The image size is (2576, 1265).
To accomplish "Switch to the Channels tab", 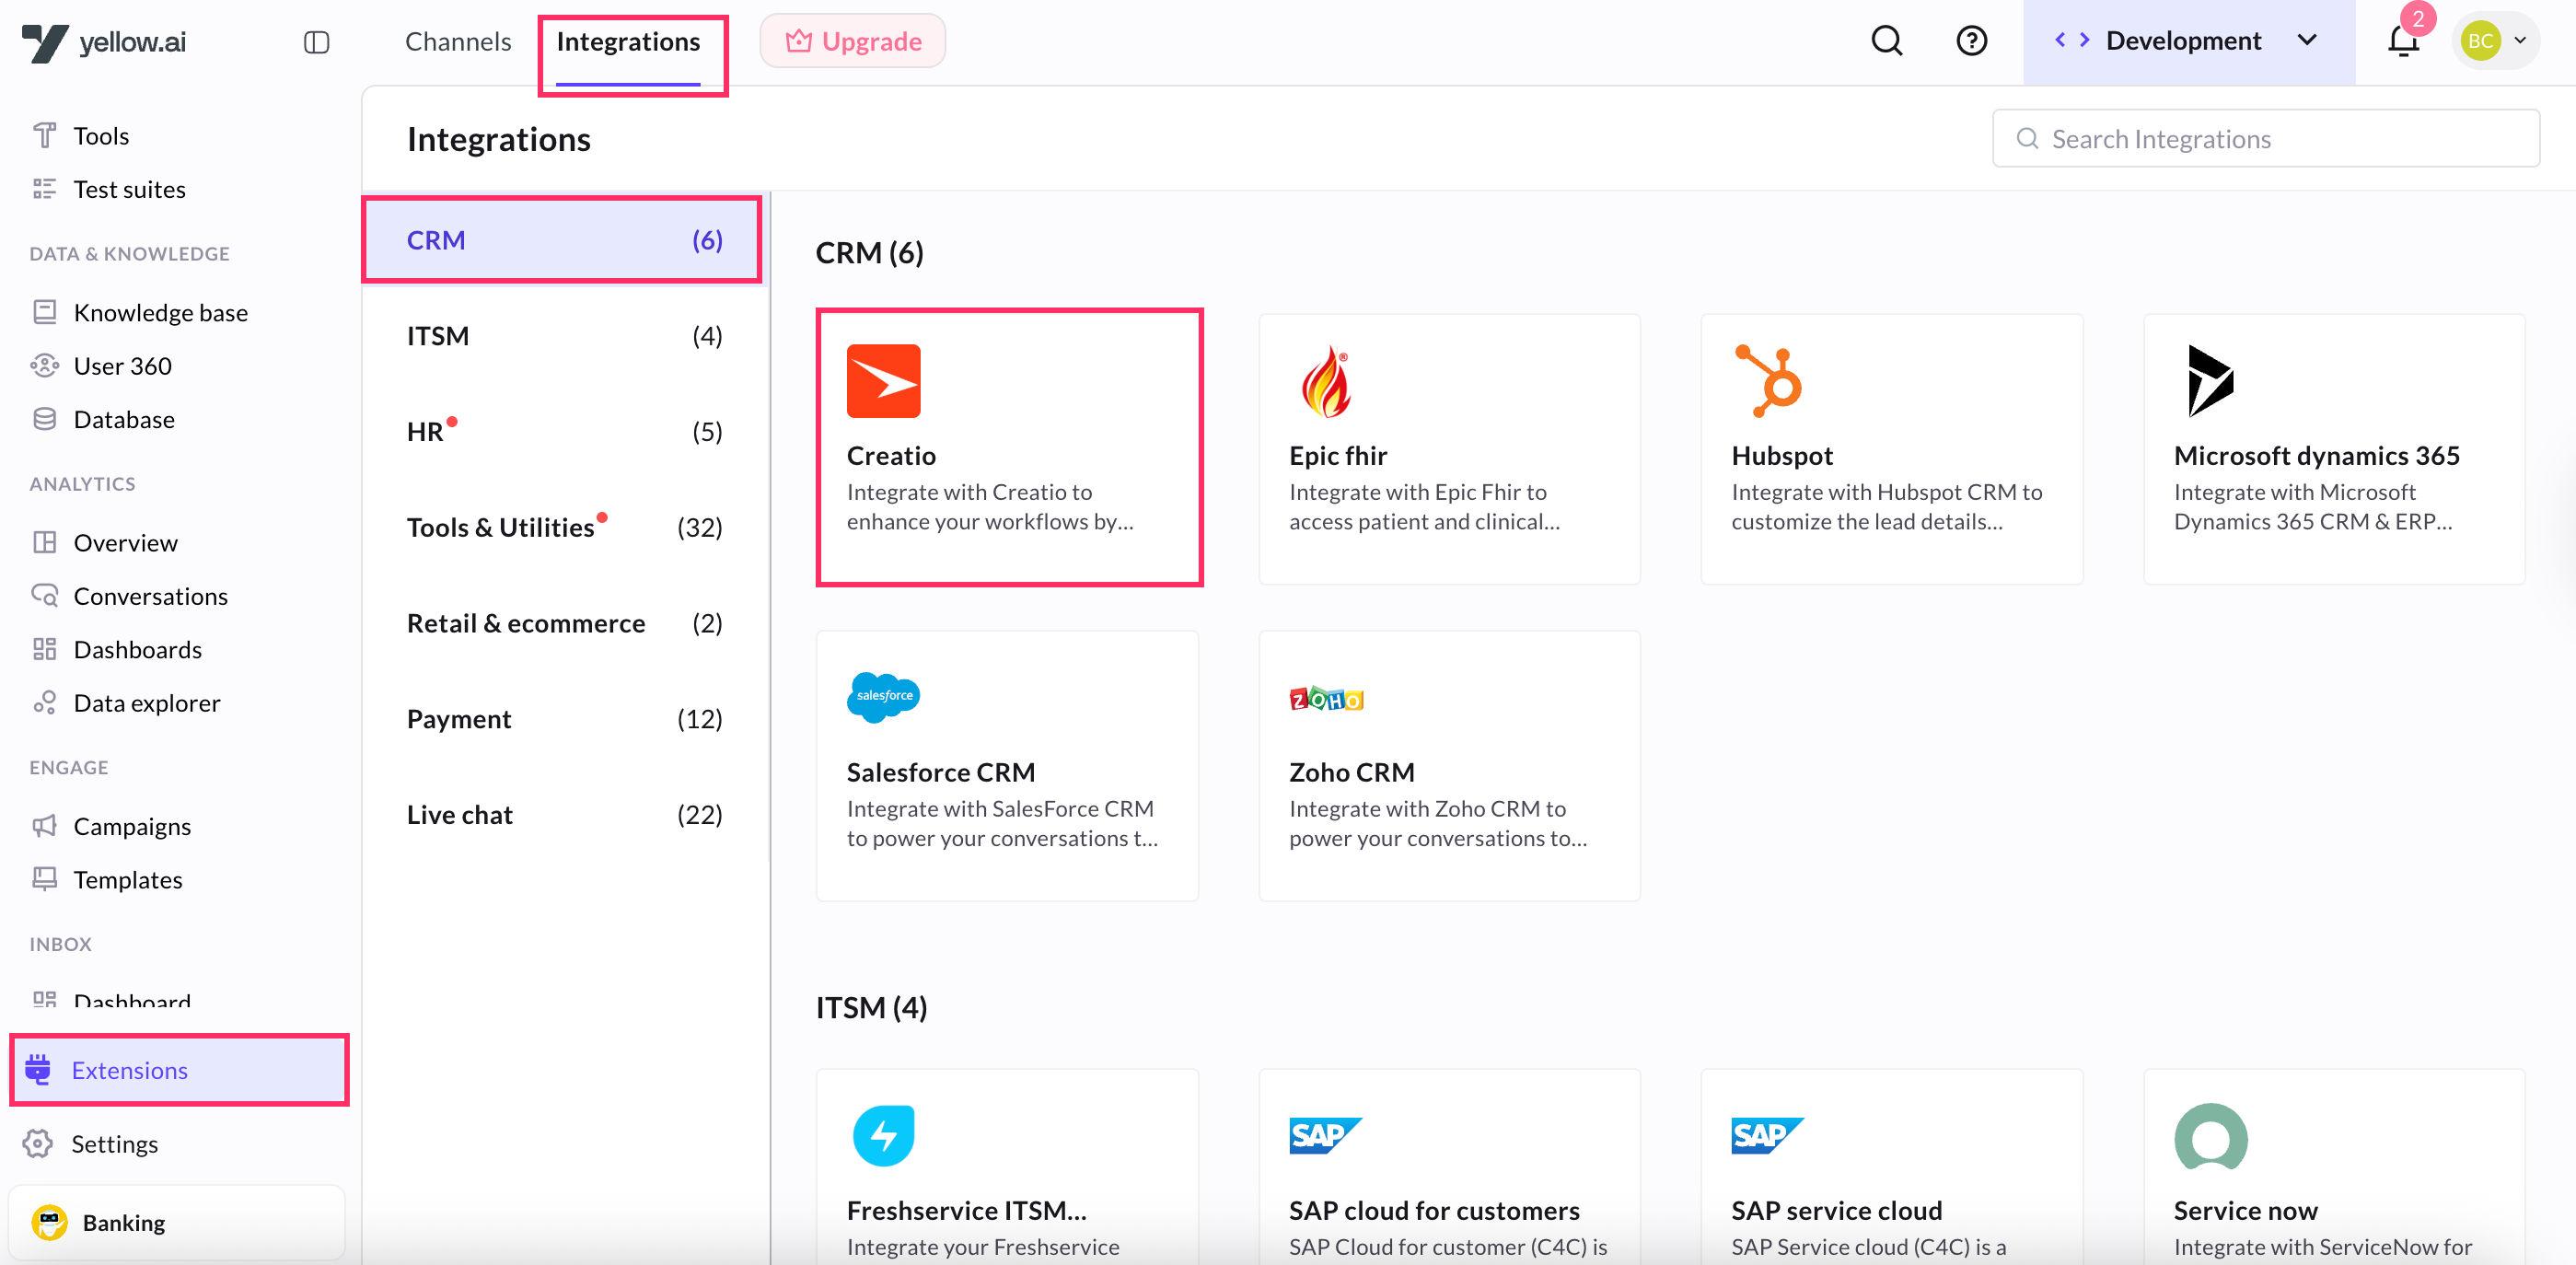I will (x=458, y=41).
